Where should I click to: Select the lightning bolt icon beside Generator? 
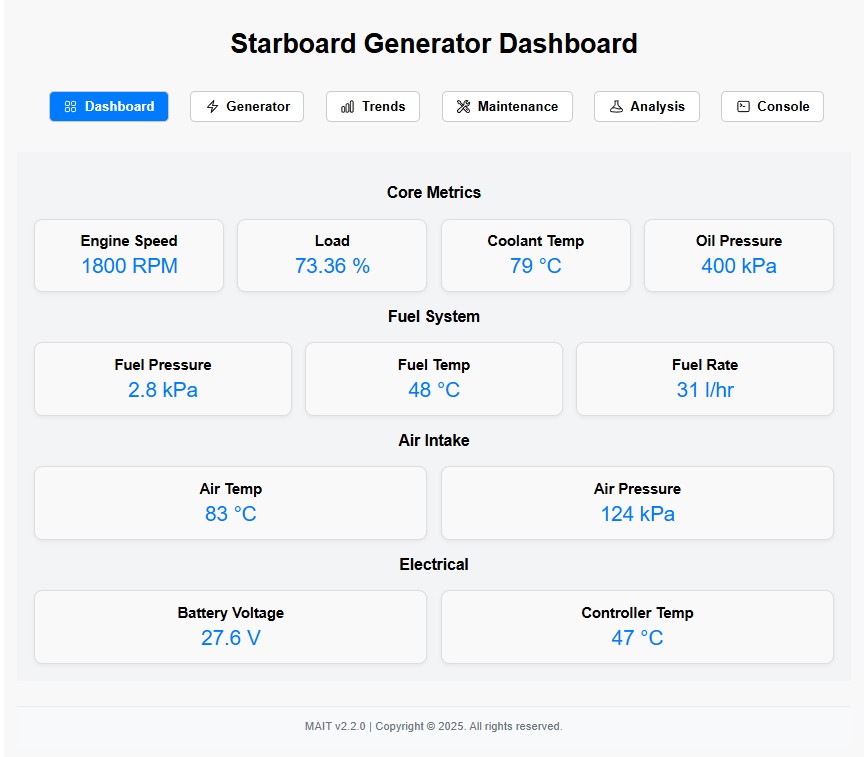(212, 106)
